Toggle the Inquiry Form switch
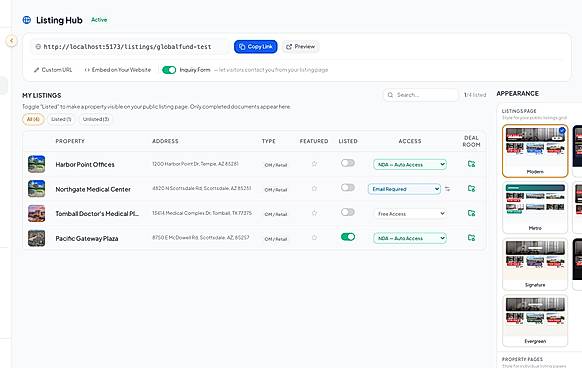 [x=169, y=70]
